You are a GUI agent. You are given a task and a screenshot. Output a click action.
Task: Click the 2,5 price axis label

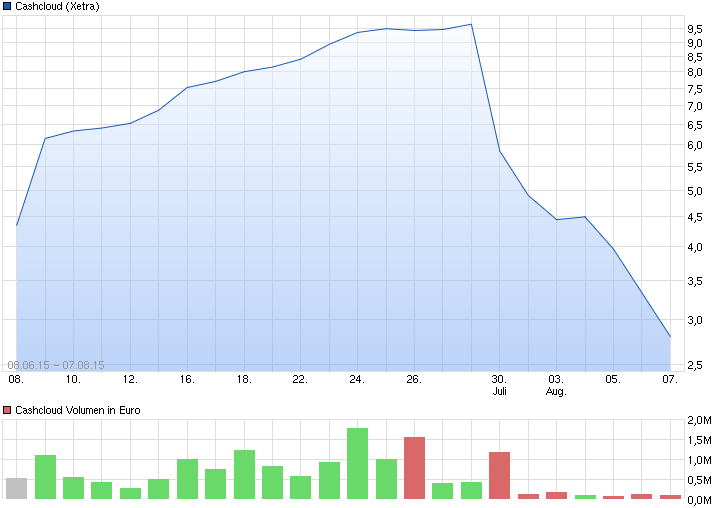click(694, 365)
